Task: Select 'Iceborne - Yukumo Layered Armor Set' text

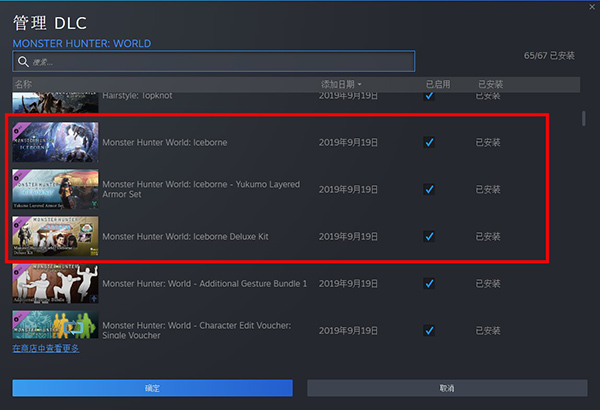Action: [x=201, y=189]
